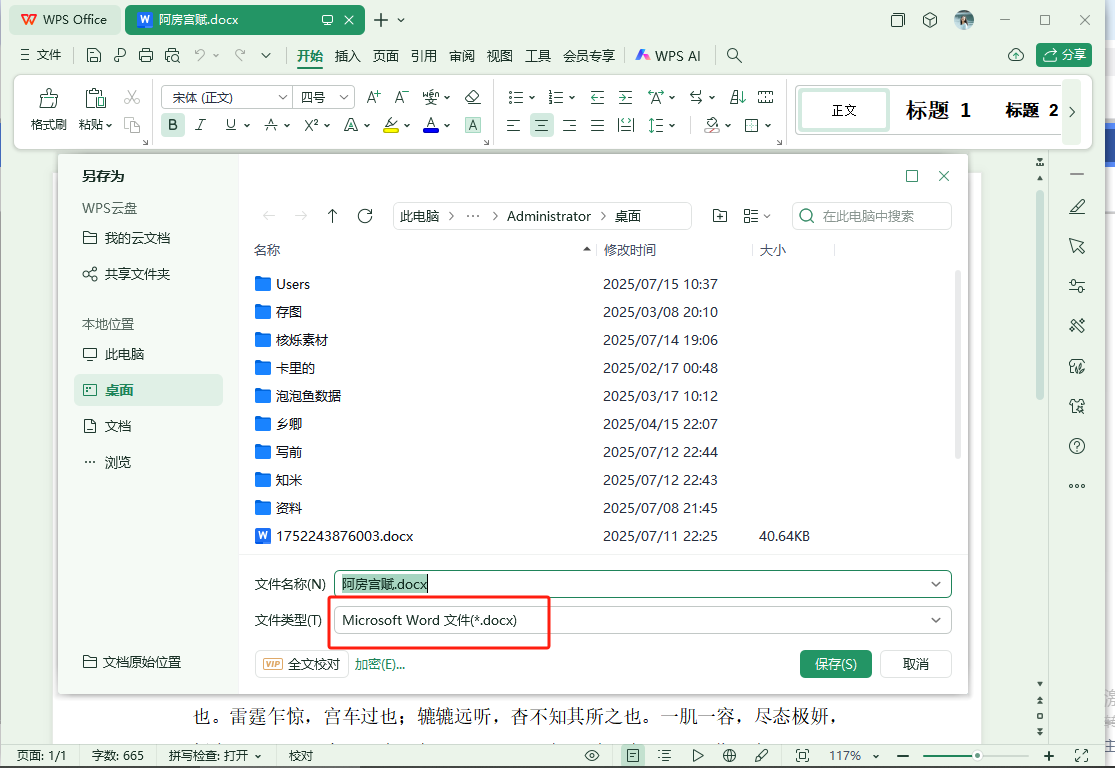Enable eye-protection mode in the status bar
Viewport: 1115px width, 768px height.
pyautogui.click(x=592, y=755)
